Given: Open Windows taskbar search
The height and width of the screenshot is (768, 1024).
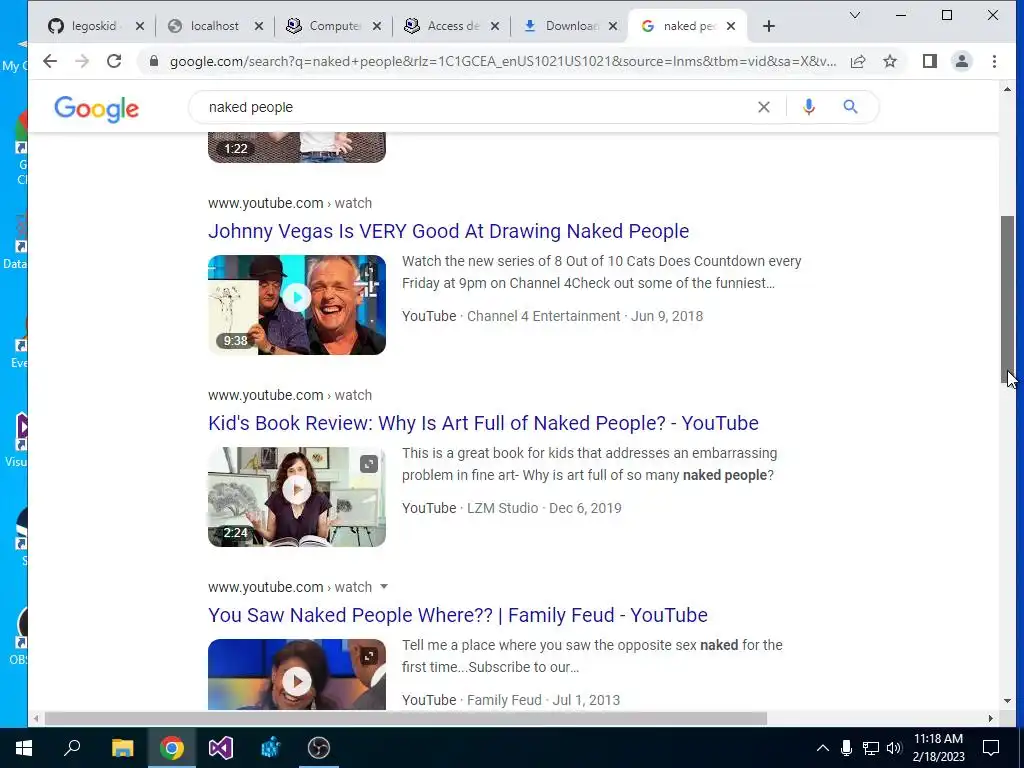Looking at the screenshot, I should (x=72, y=748).
